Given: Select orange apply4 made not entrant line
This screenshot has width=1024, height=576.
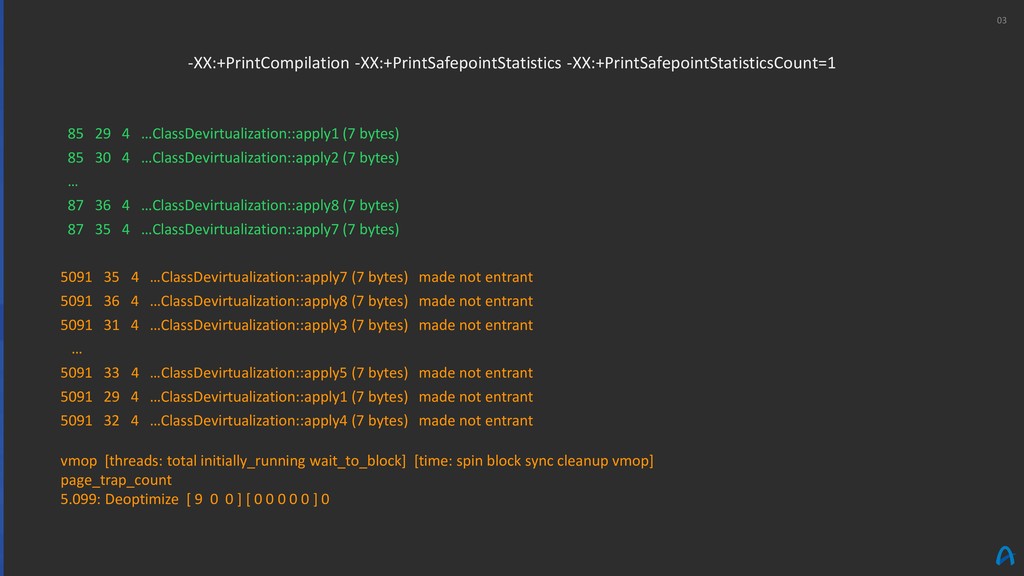Looking at the screenshot, I should pos(296,421).
